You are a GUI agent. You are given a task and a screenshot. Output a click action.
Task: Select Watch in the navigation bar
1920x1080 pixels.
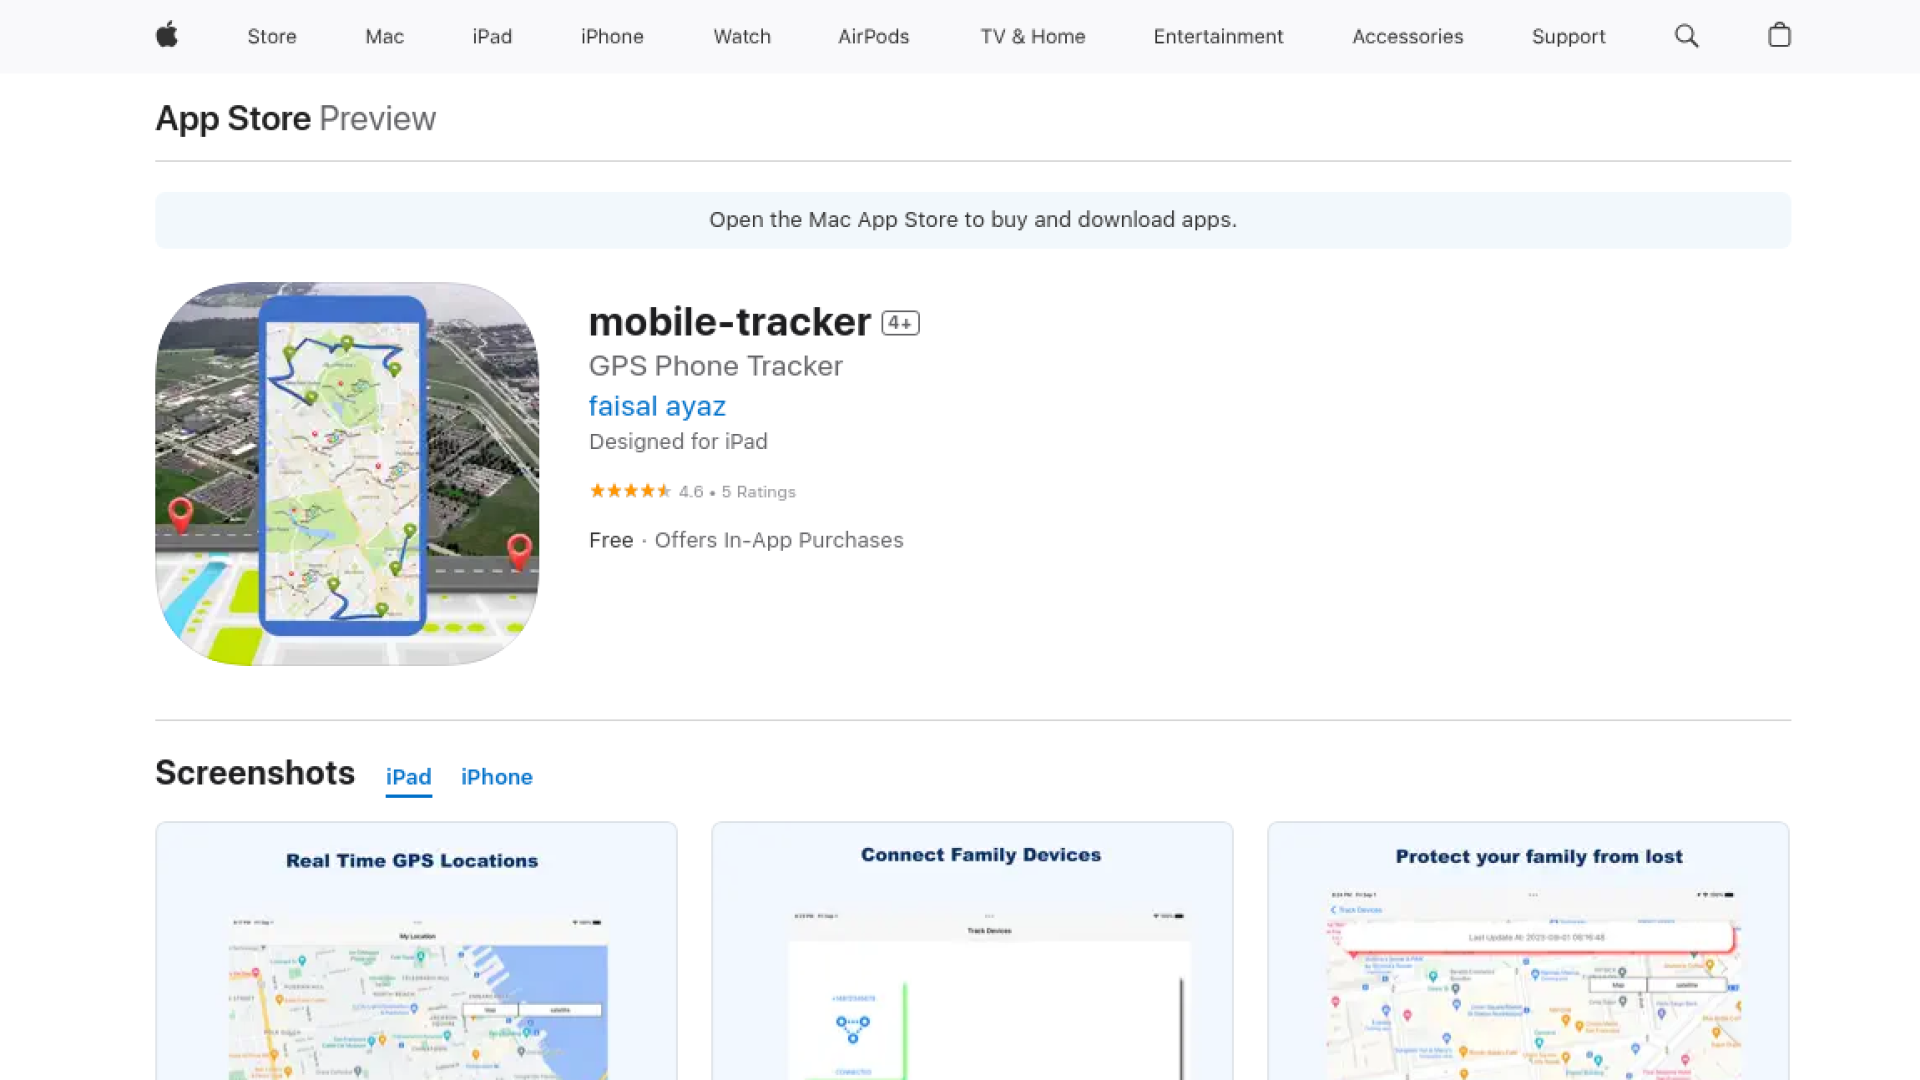(742, 36)
